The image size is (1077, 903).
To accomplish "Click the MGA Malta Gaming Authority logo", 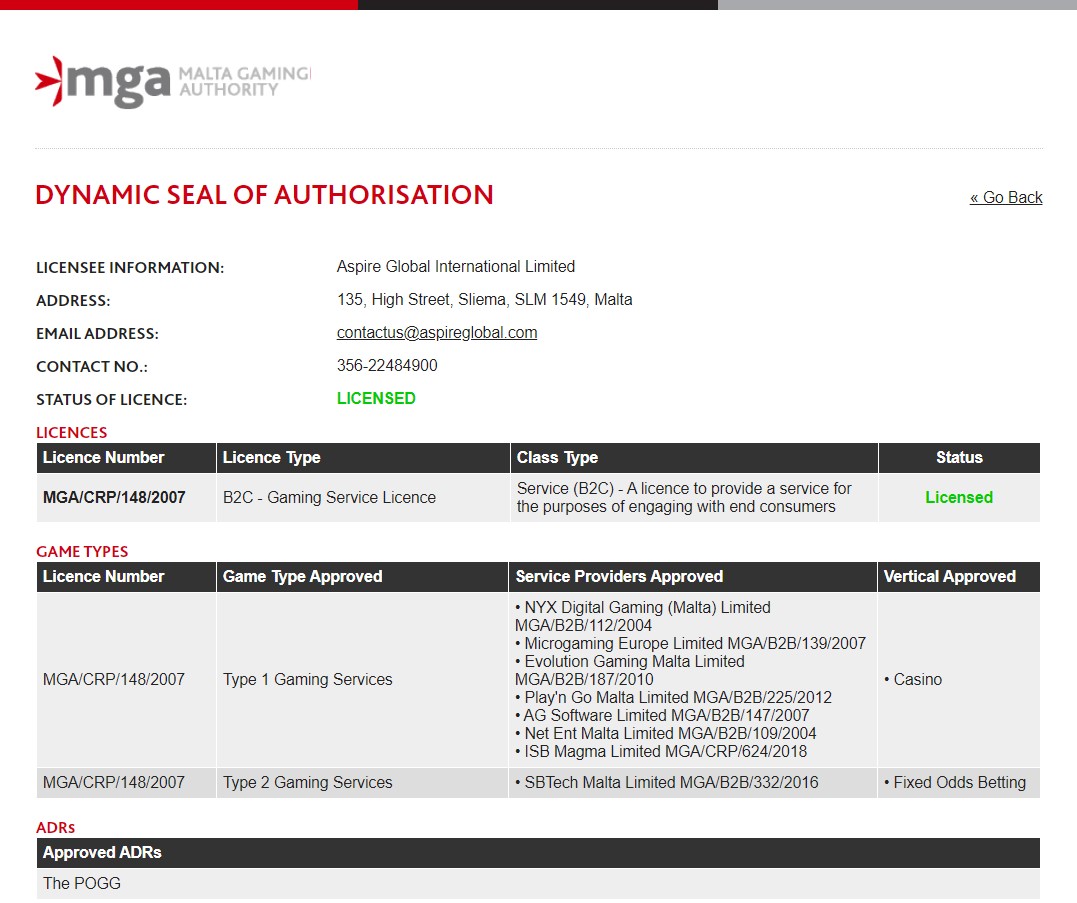I will click(x=173, y=82).
